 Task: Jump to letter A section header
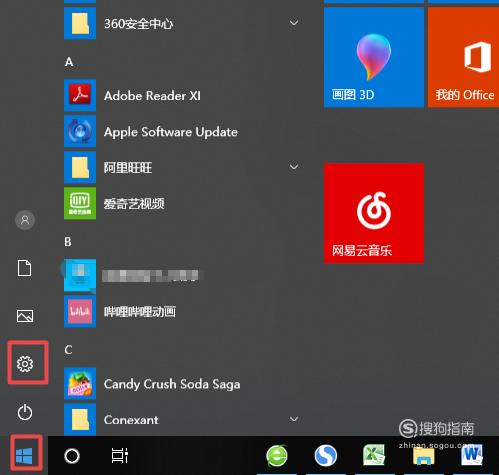[x=69, y=62]
